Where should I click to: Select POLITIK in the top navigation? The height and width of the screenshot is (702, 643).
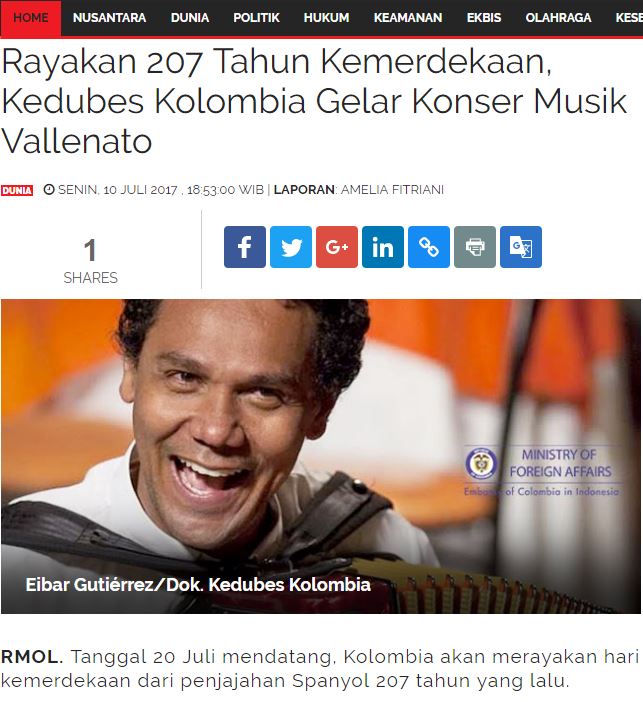pyautogui.click(x=256, y=18)
